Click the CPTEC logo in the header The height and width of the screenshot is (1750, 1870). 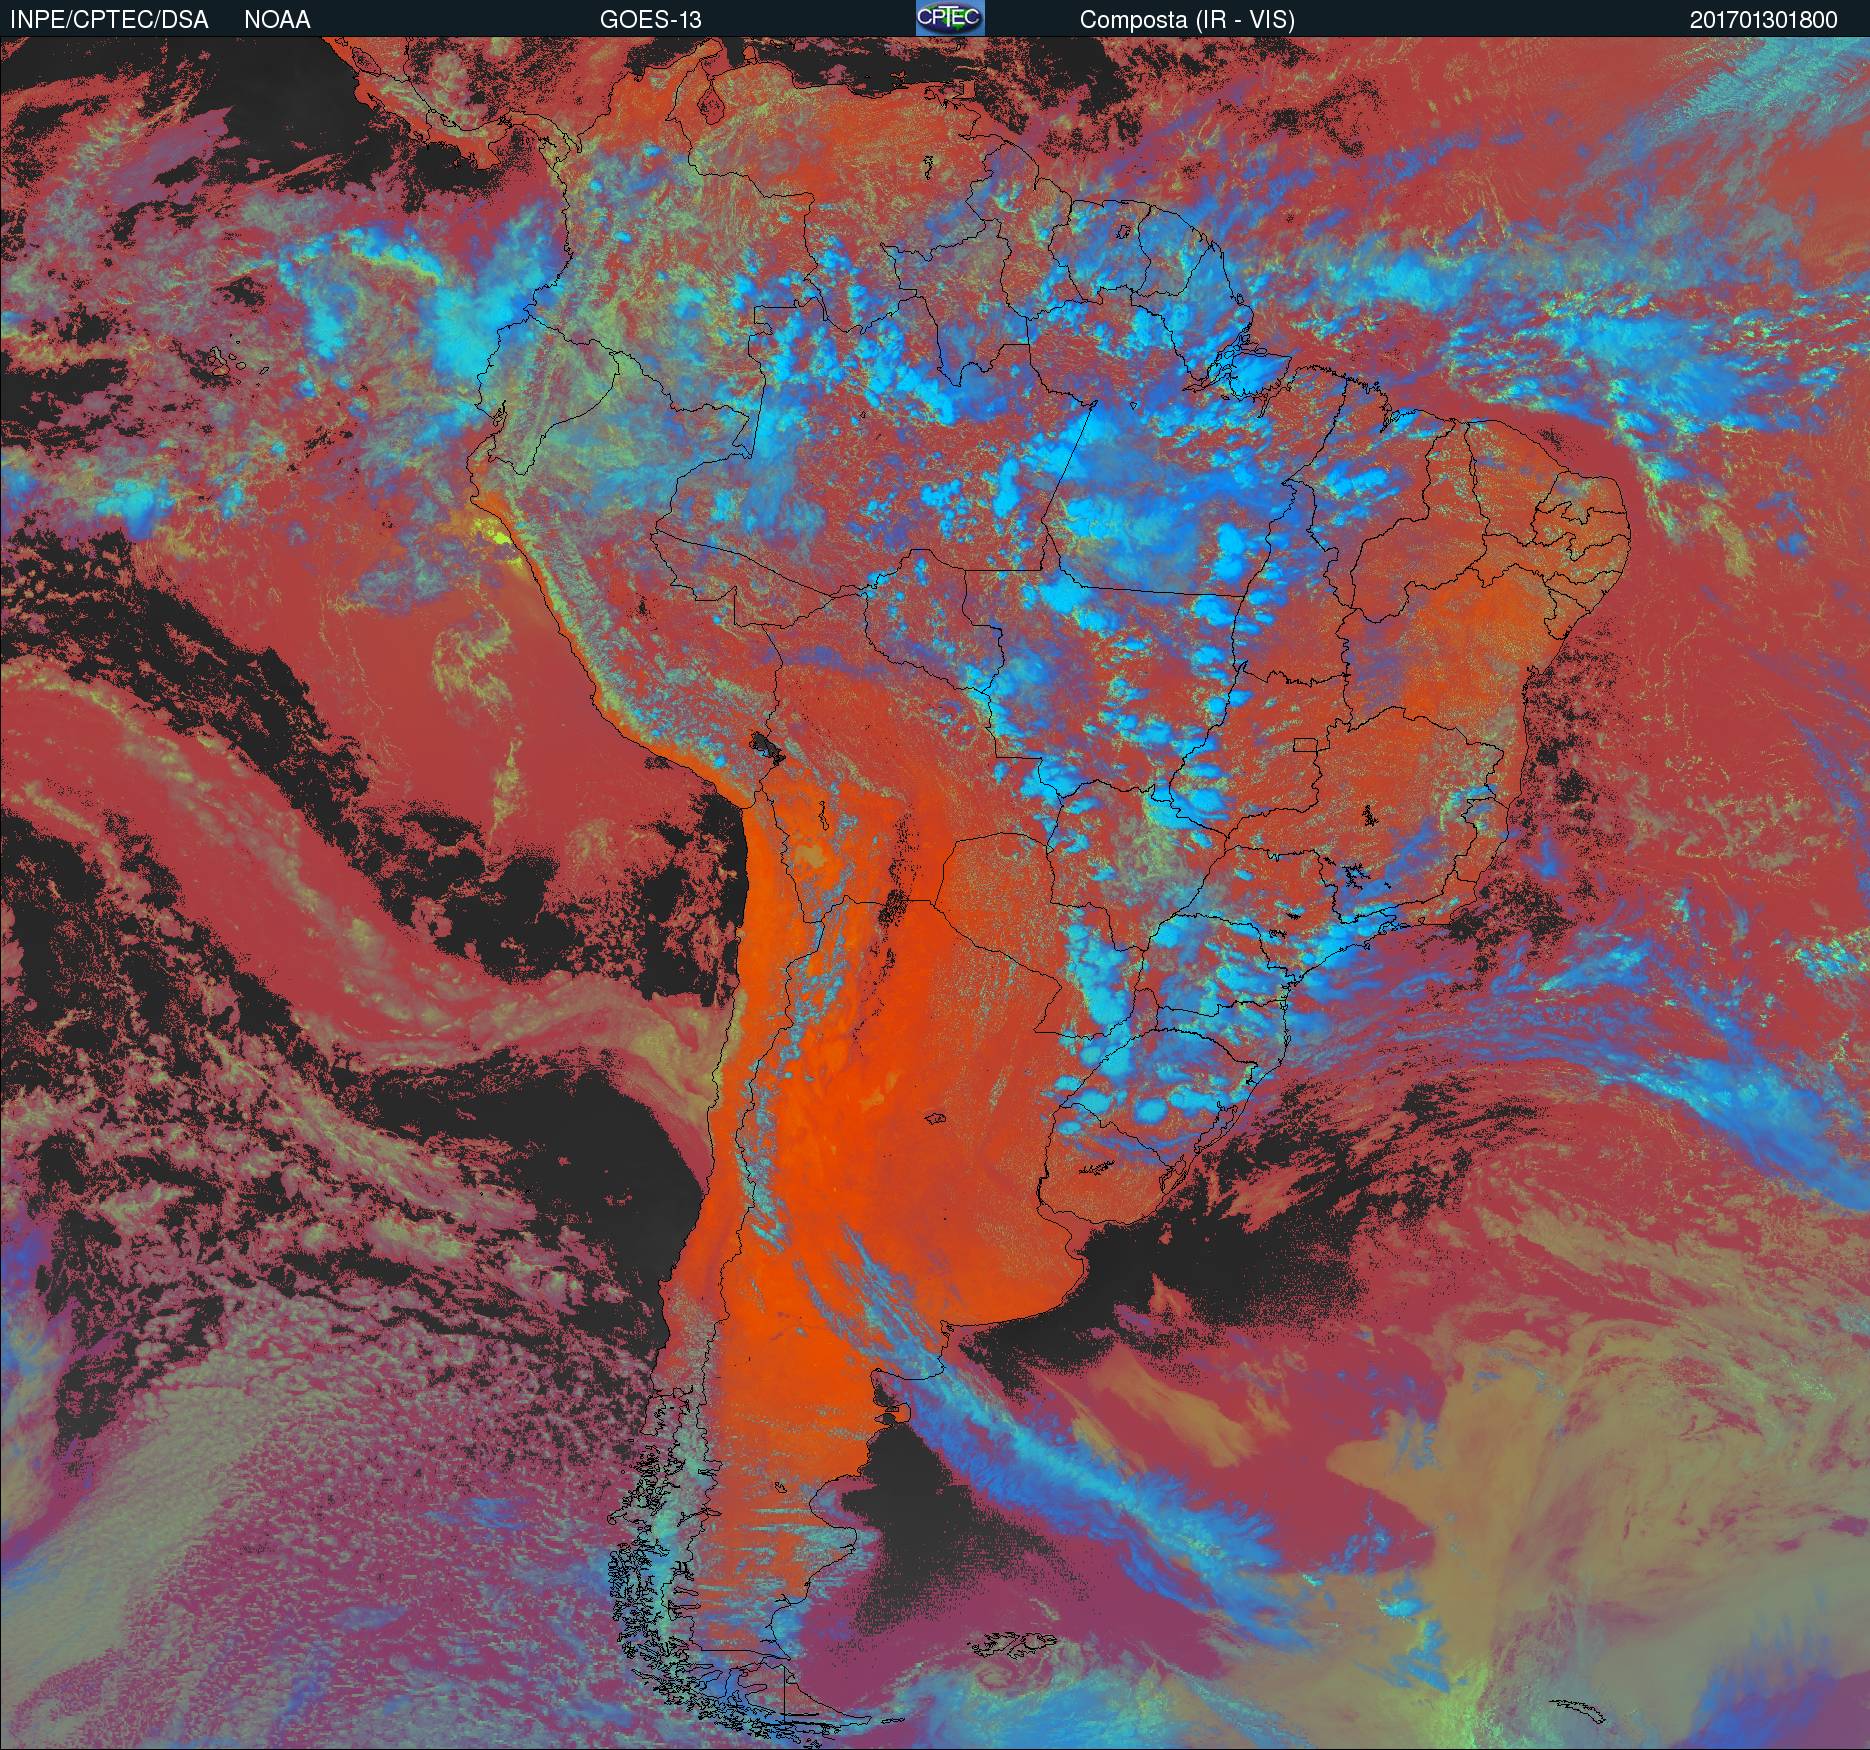tap(950, 18)
